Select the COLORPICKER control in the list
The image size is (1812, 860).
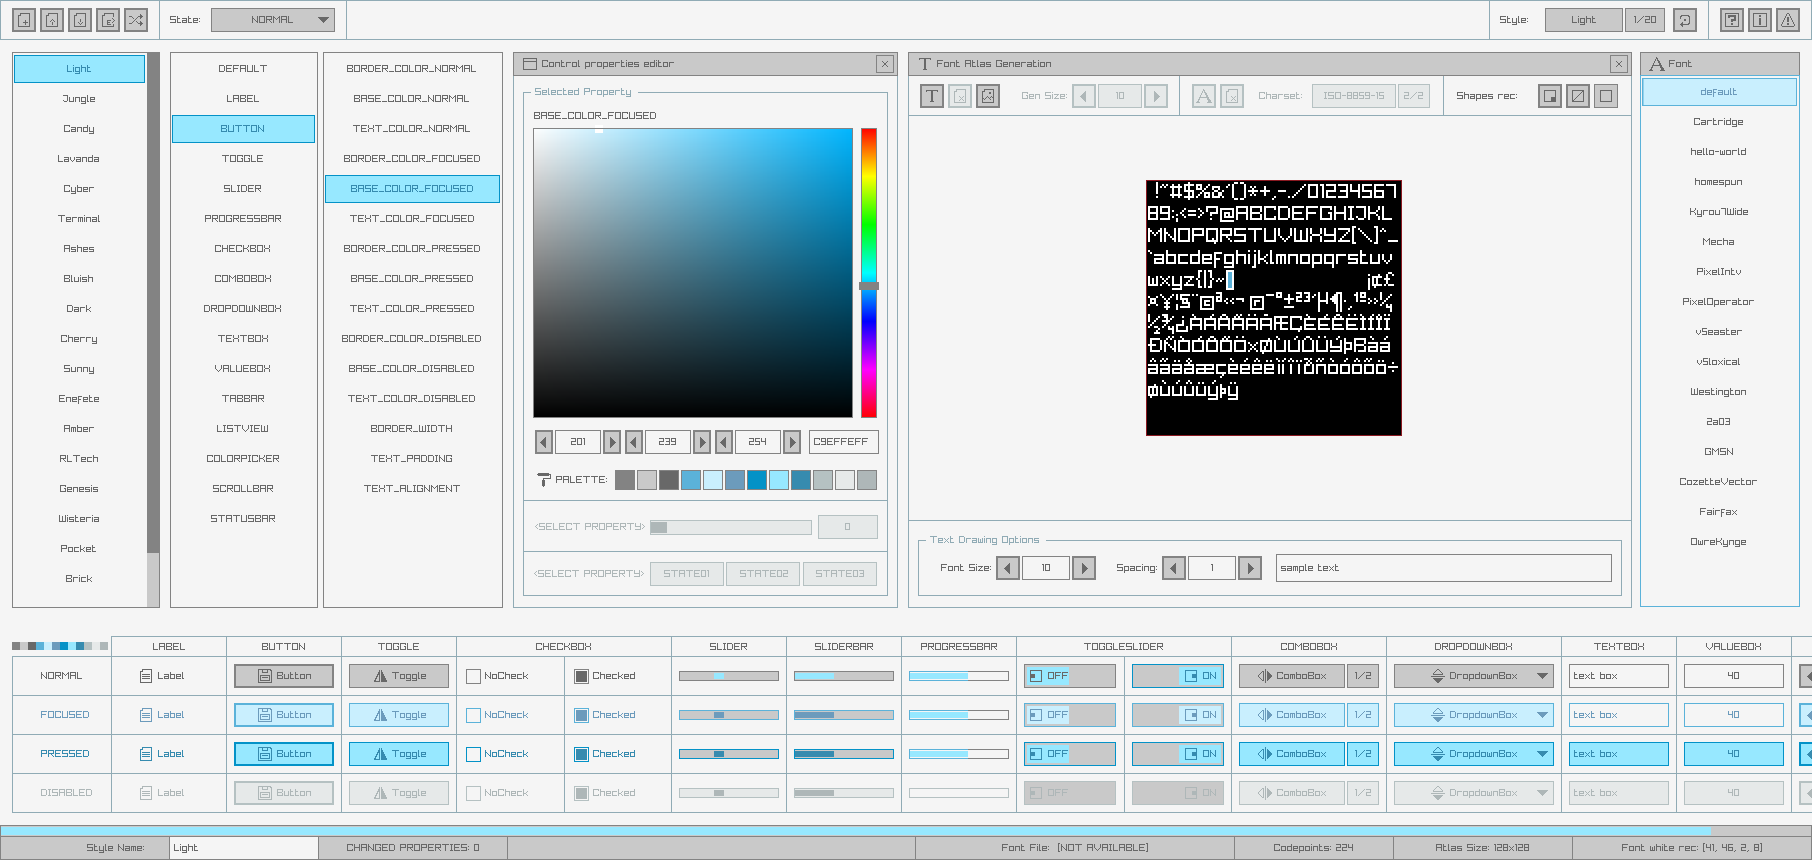click(243, 459)
